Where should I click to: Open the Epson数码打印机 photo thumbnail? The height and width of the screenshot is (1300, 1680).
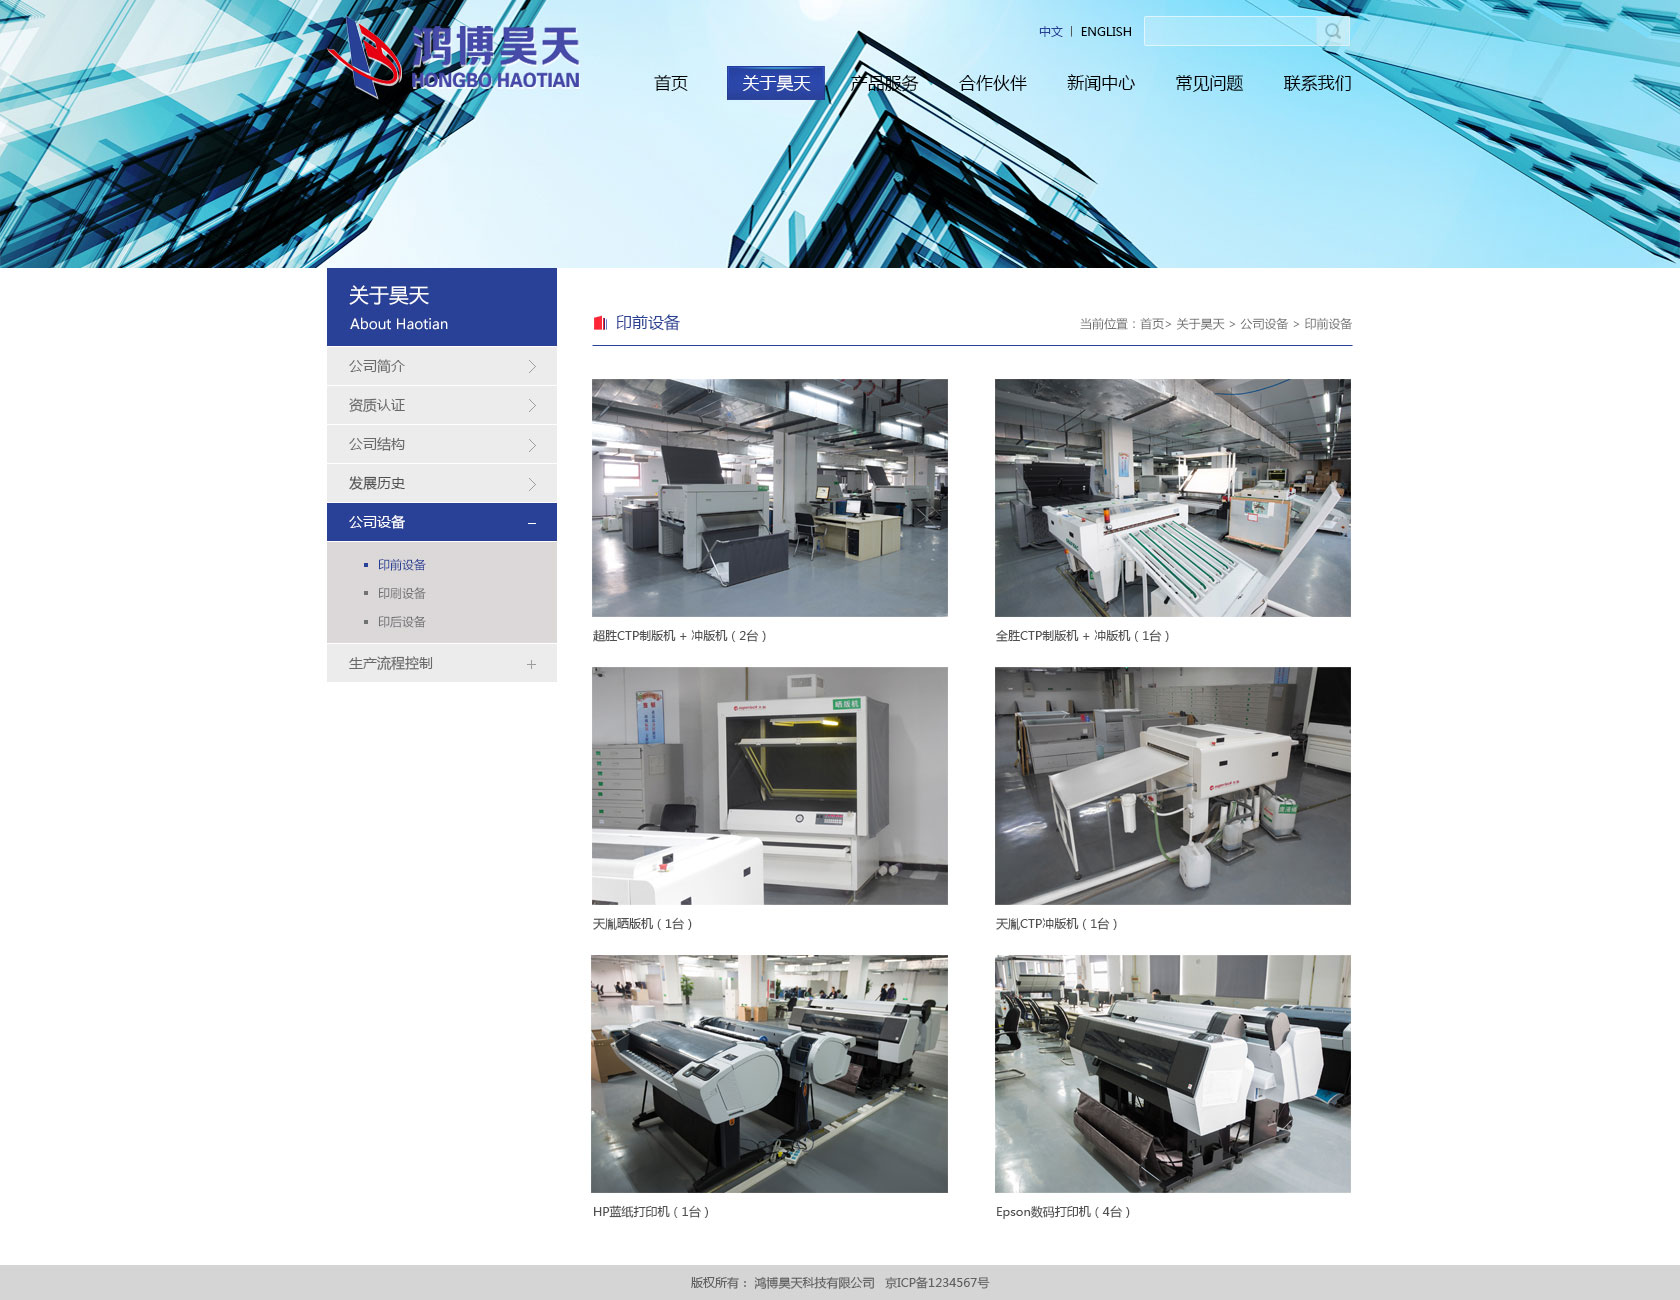pyautogui.click(x=1172, y=1073)
